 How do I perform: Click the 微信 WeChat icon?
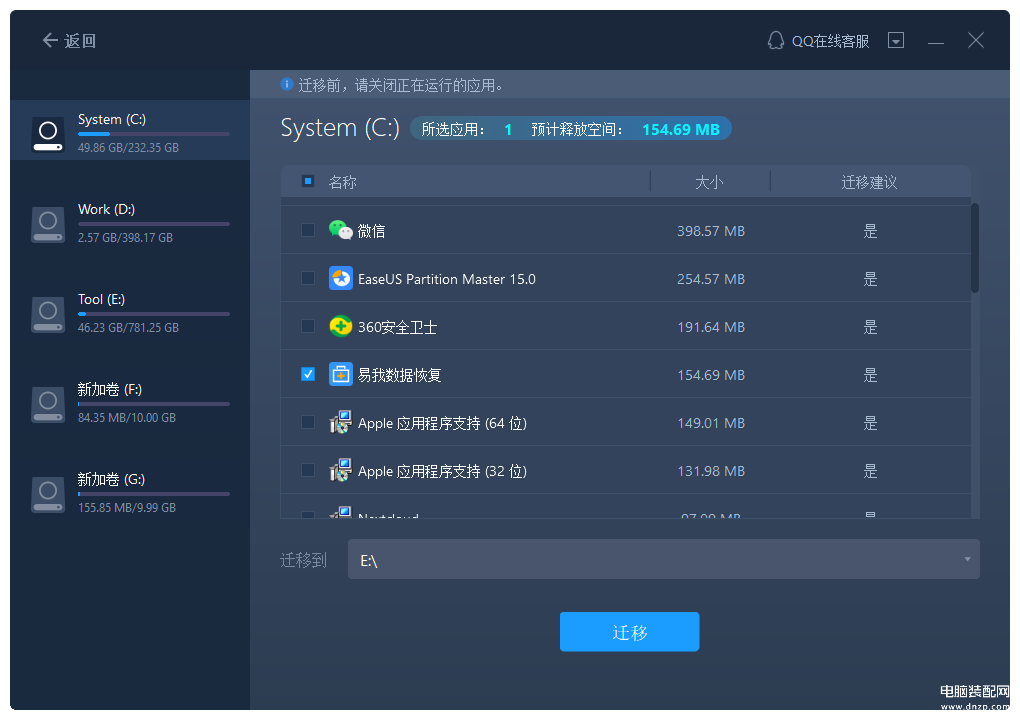pyautogui.click(x=341, y=230)
